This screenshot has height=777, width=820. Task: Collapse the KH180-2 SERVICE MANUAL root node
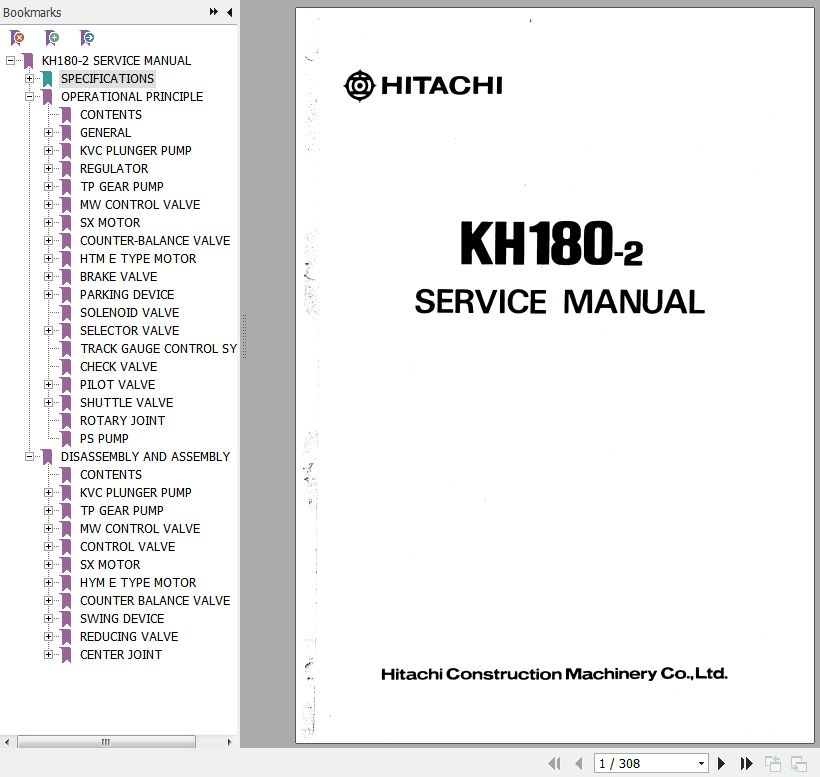(10, 61)
